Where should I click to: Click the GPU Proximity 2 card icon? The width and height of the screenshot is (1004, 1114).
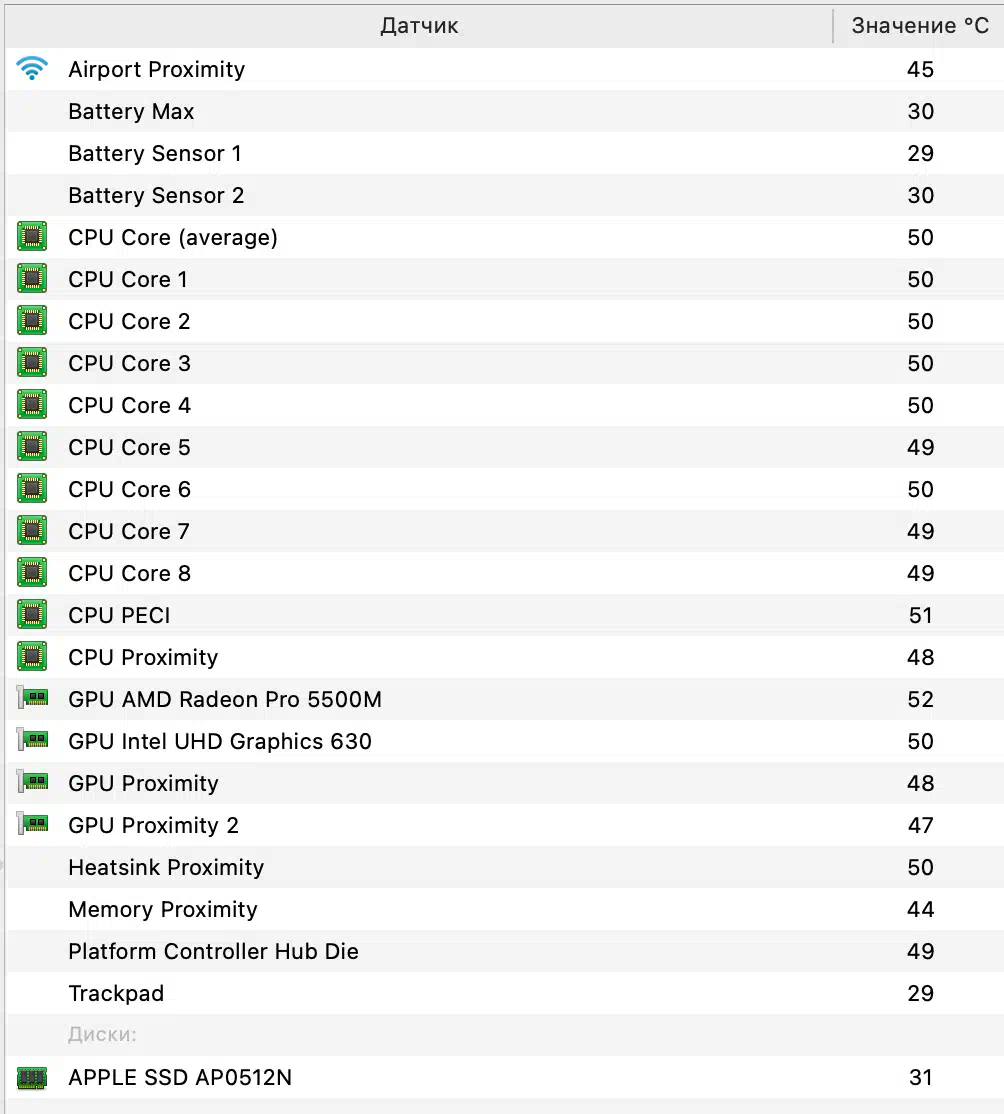pos(32,825)
